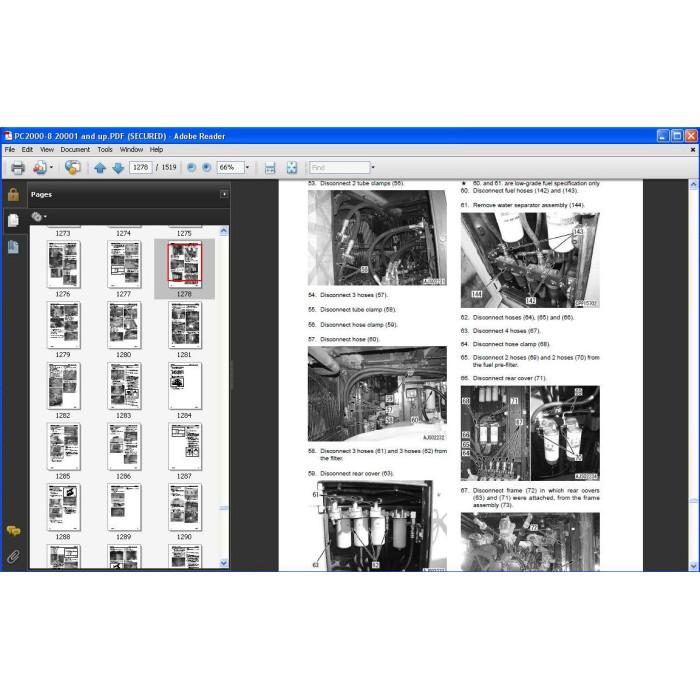This screenshot has width=700, height=700.
Task: Open the Attachments paperclip panel icon
Action: coord(13,556)
